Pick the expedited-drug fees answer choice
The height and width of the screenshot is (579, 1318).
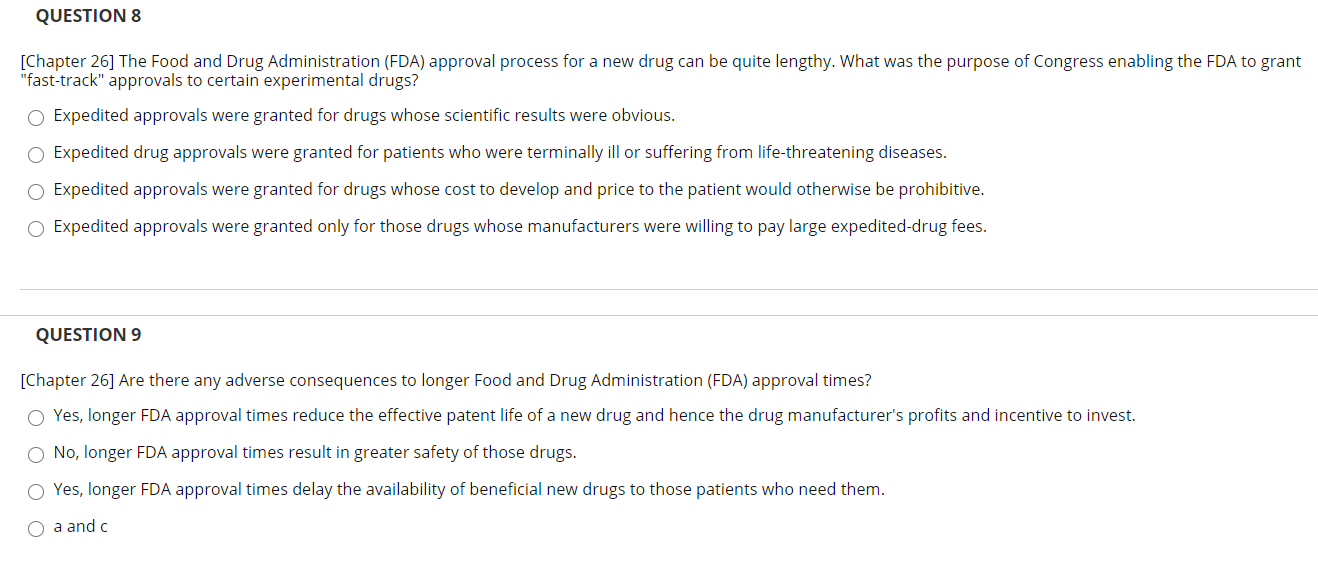(x=36, y=228)
